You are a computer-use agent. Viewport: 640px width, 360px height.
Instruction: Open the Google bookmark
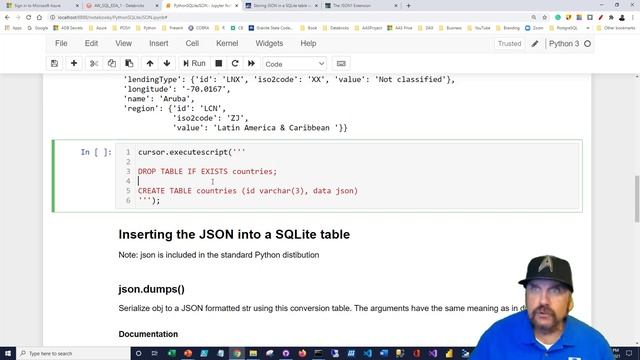coord(38,28)
